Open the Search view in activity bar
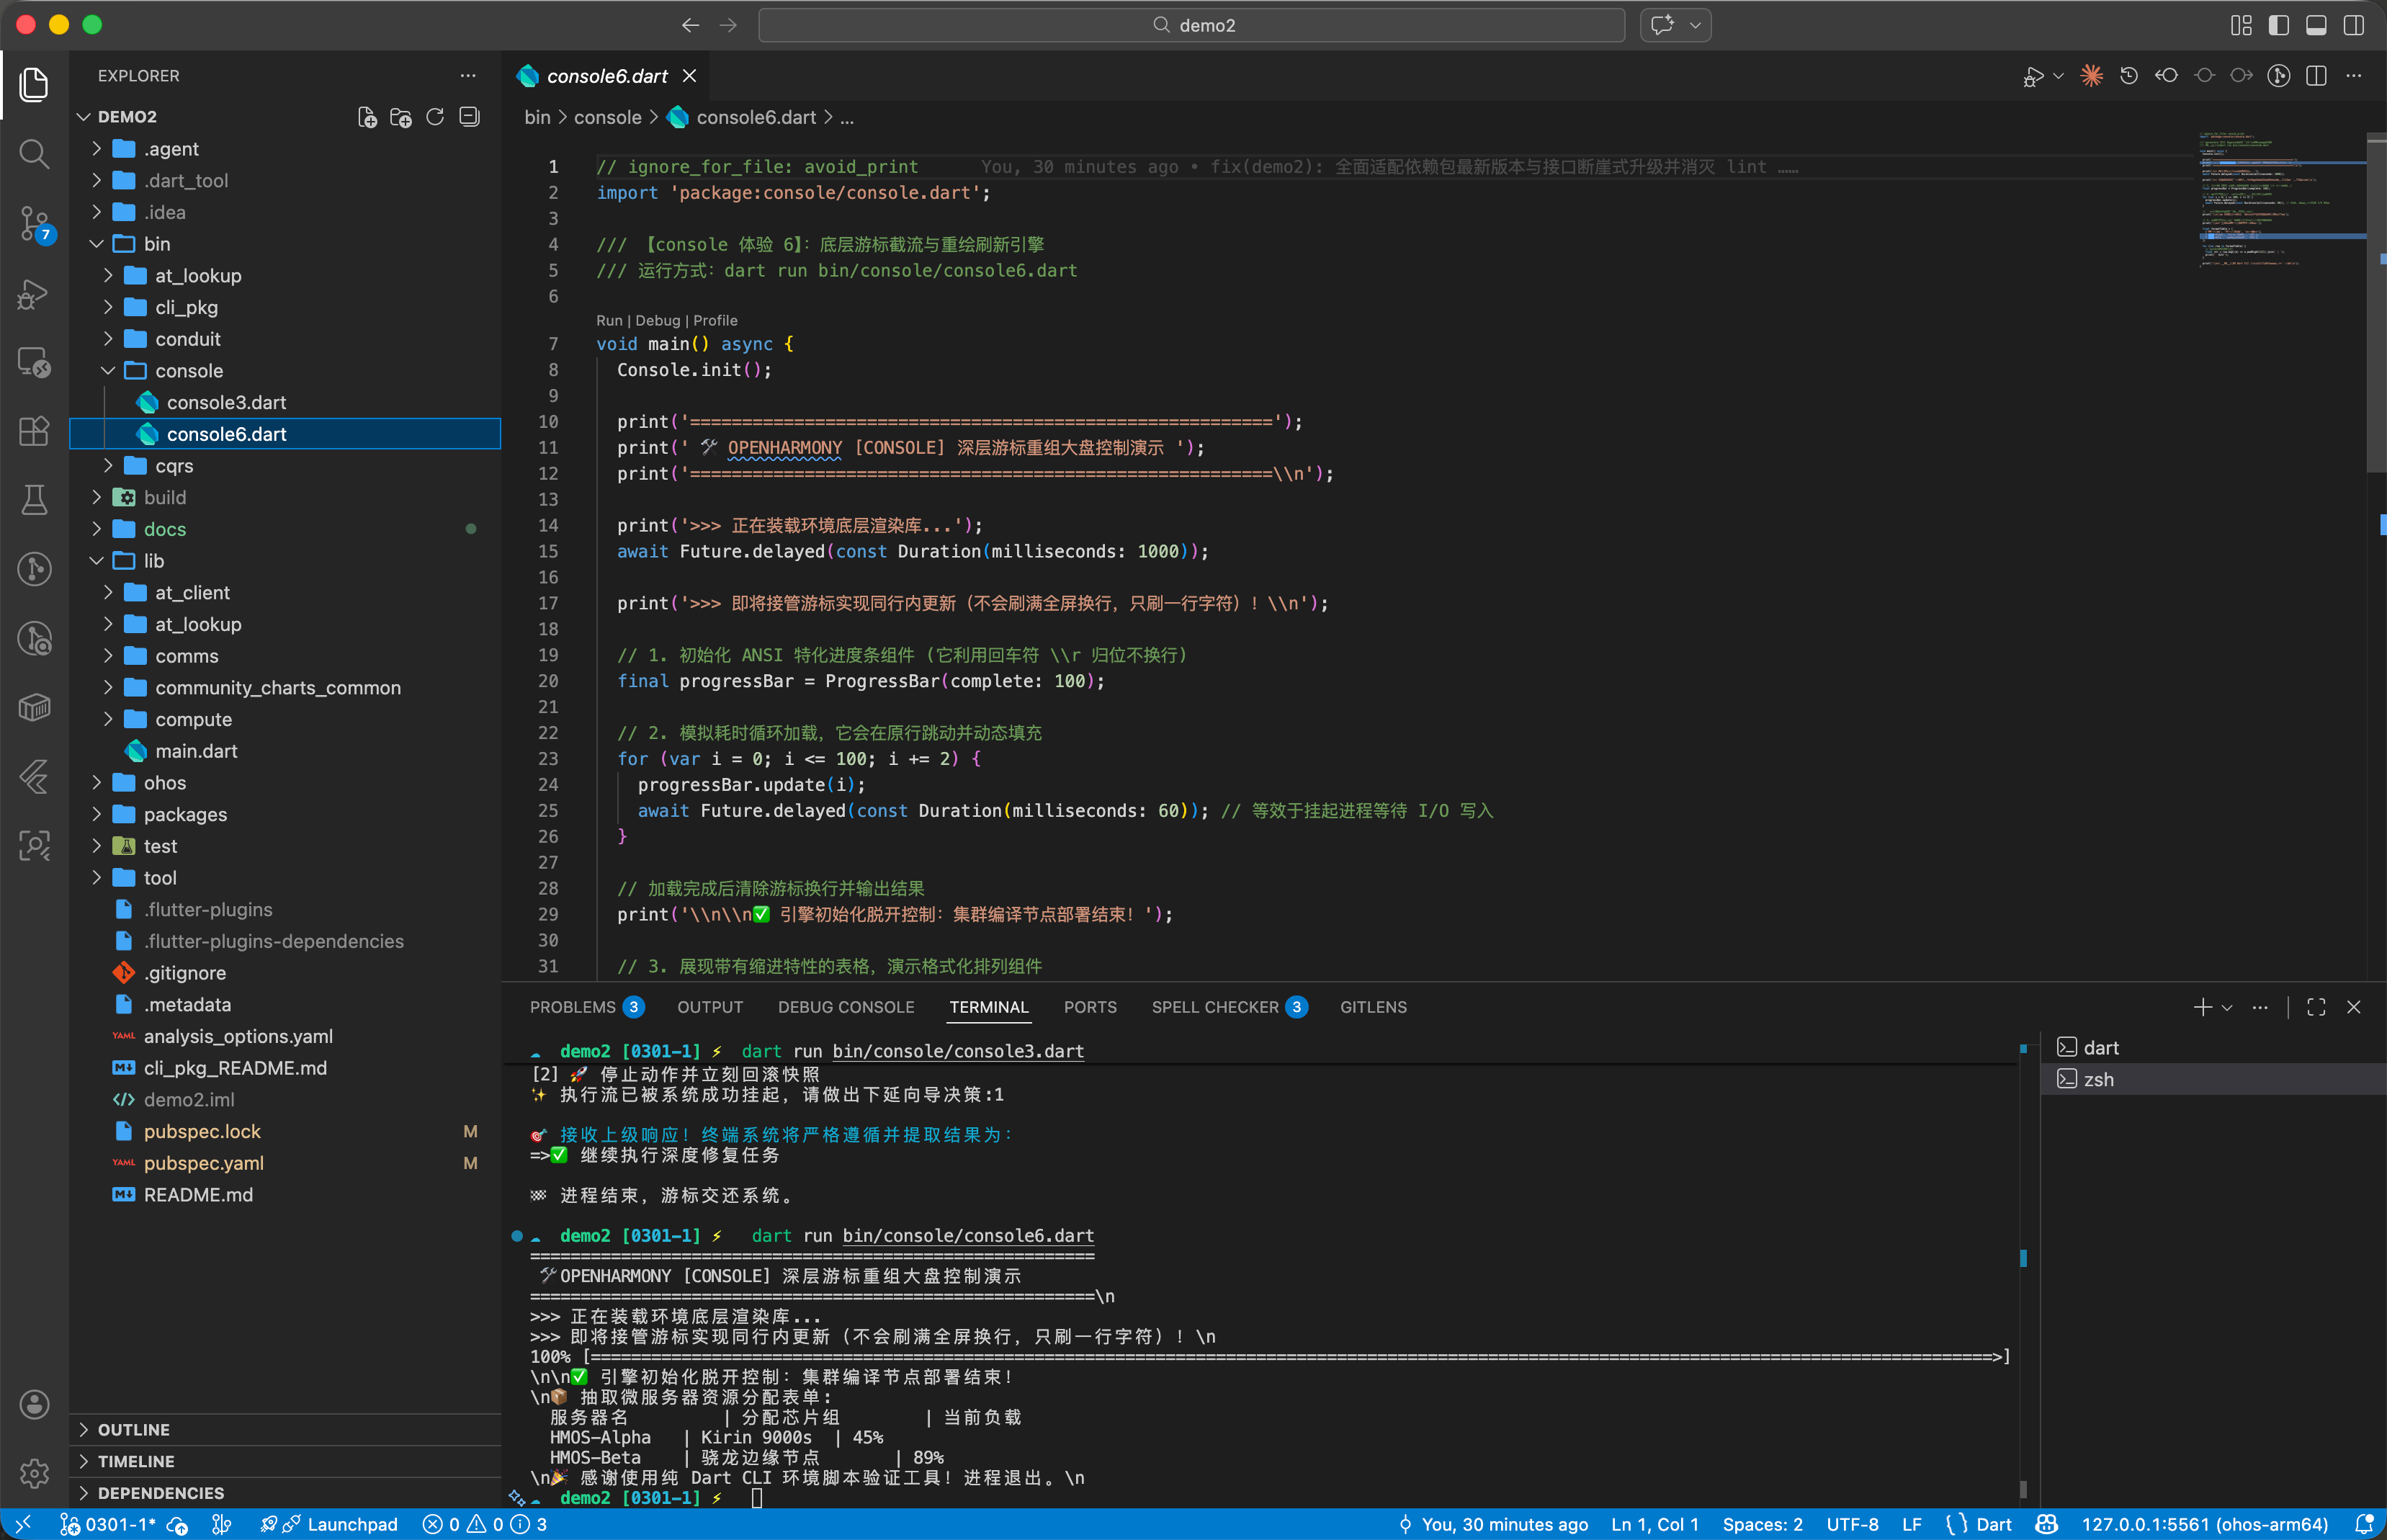 coord(34,153)
